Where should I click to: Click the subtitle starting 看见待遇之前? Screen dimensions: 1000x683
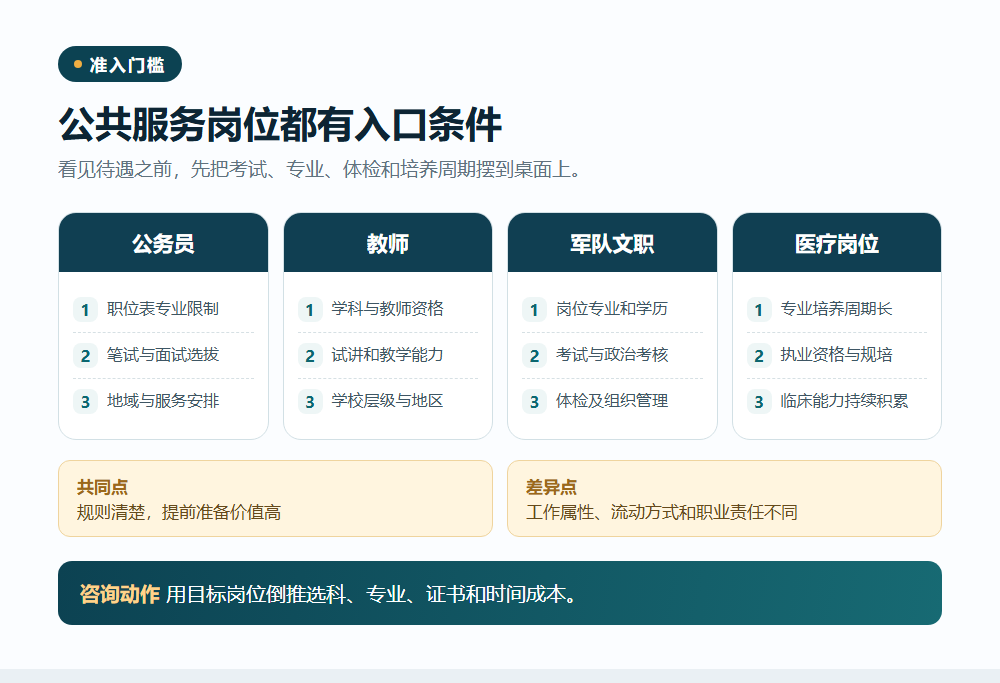tap(320, 169)
